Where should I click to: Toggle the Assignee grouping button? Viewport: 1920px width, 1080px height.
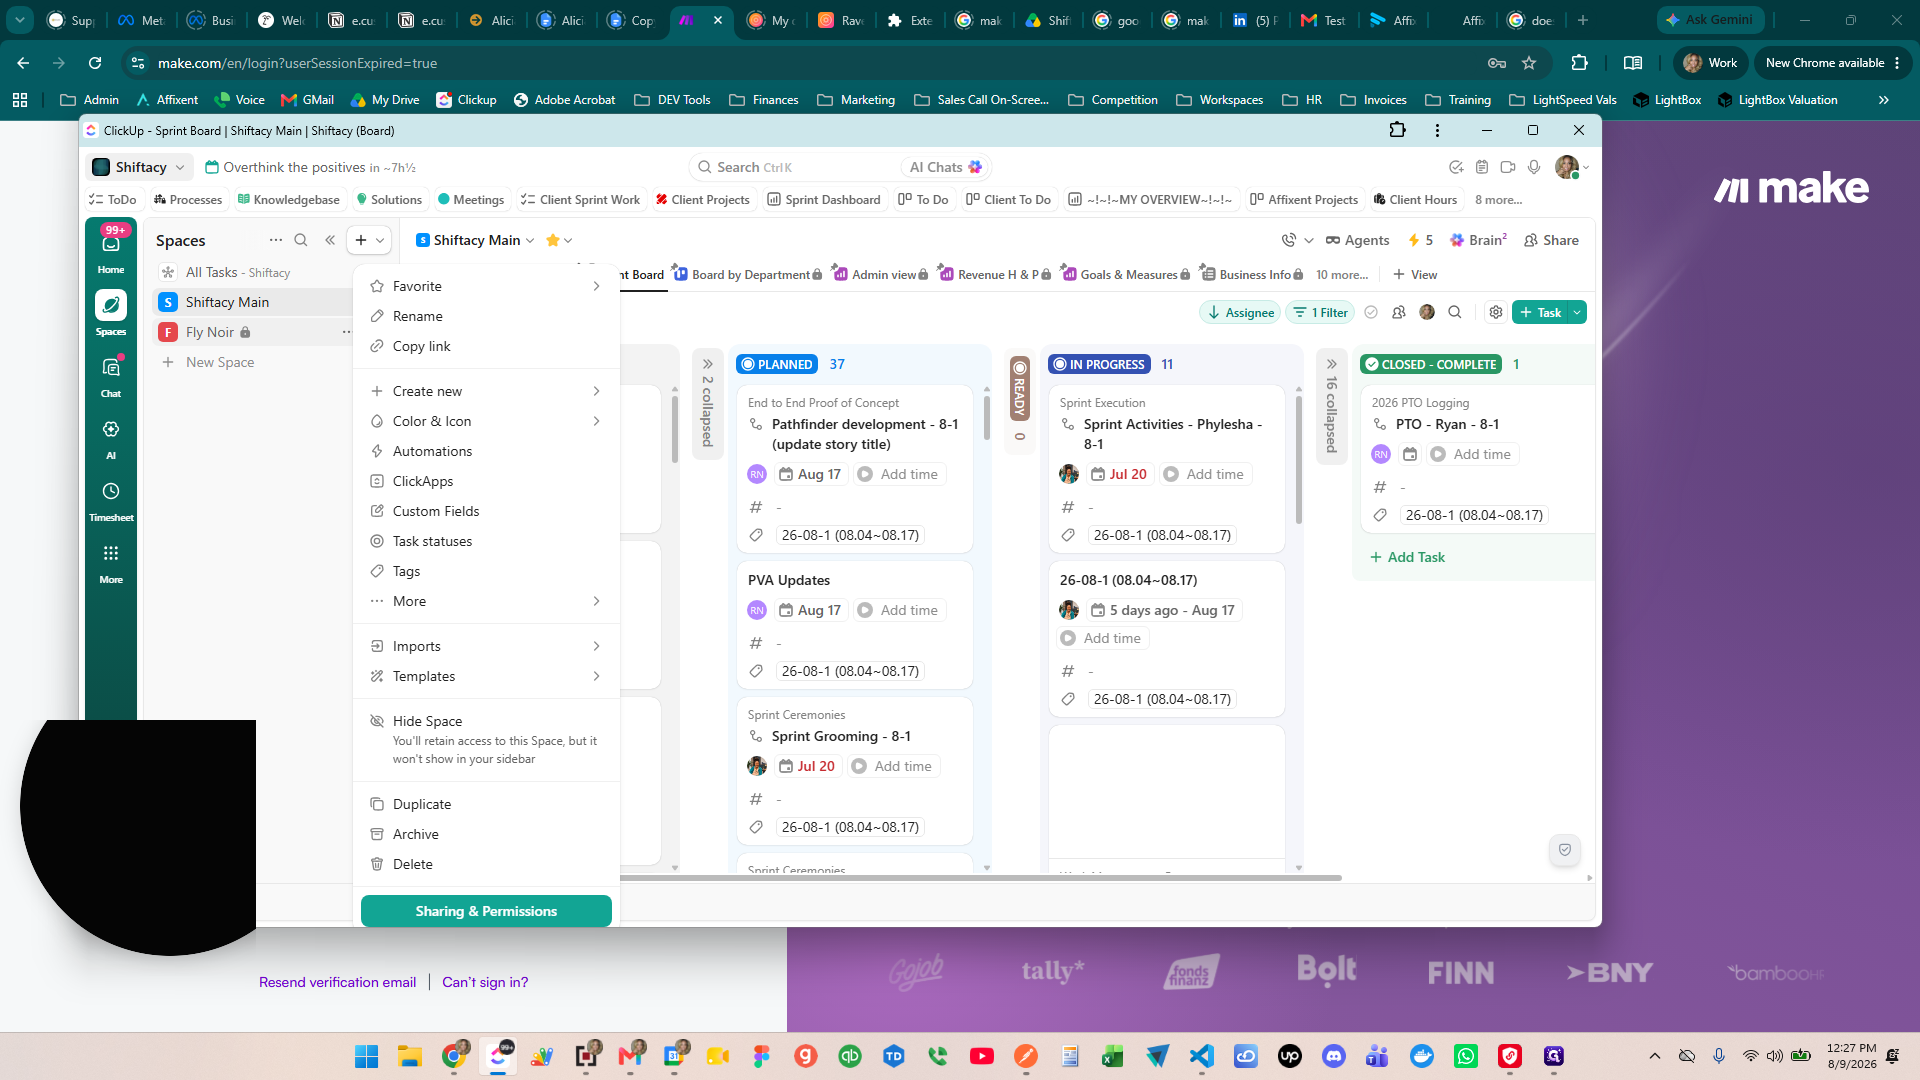pos(1240,312)
